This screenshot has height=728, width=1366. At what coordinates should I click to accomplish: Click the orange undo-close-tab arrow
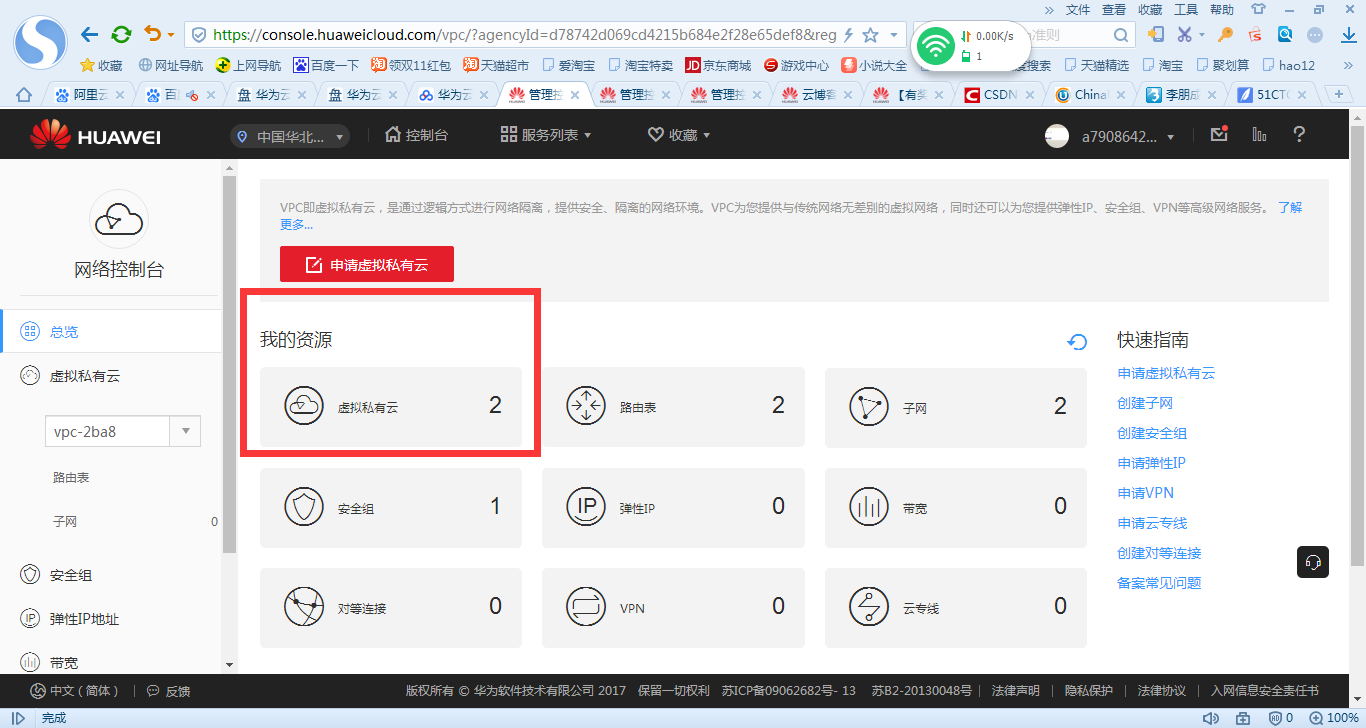(x=152, y=35)
